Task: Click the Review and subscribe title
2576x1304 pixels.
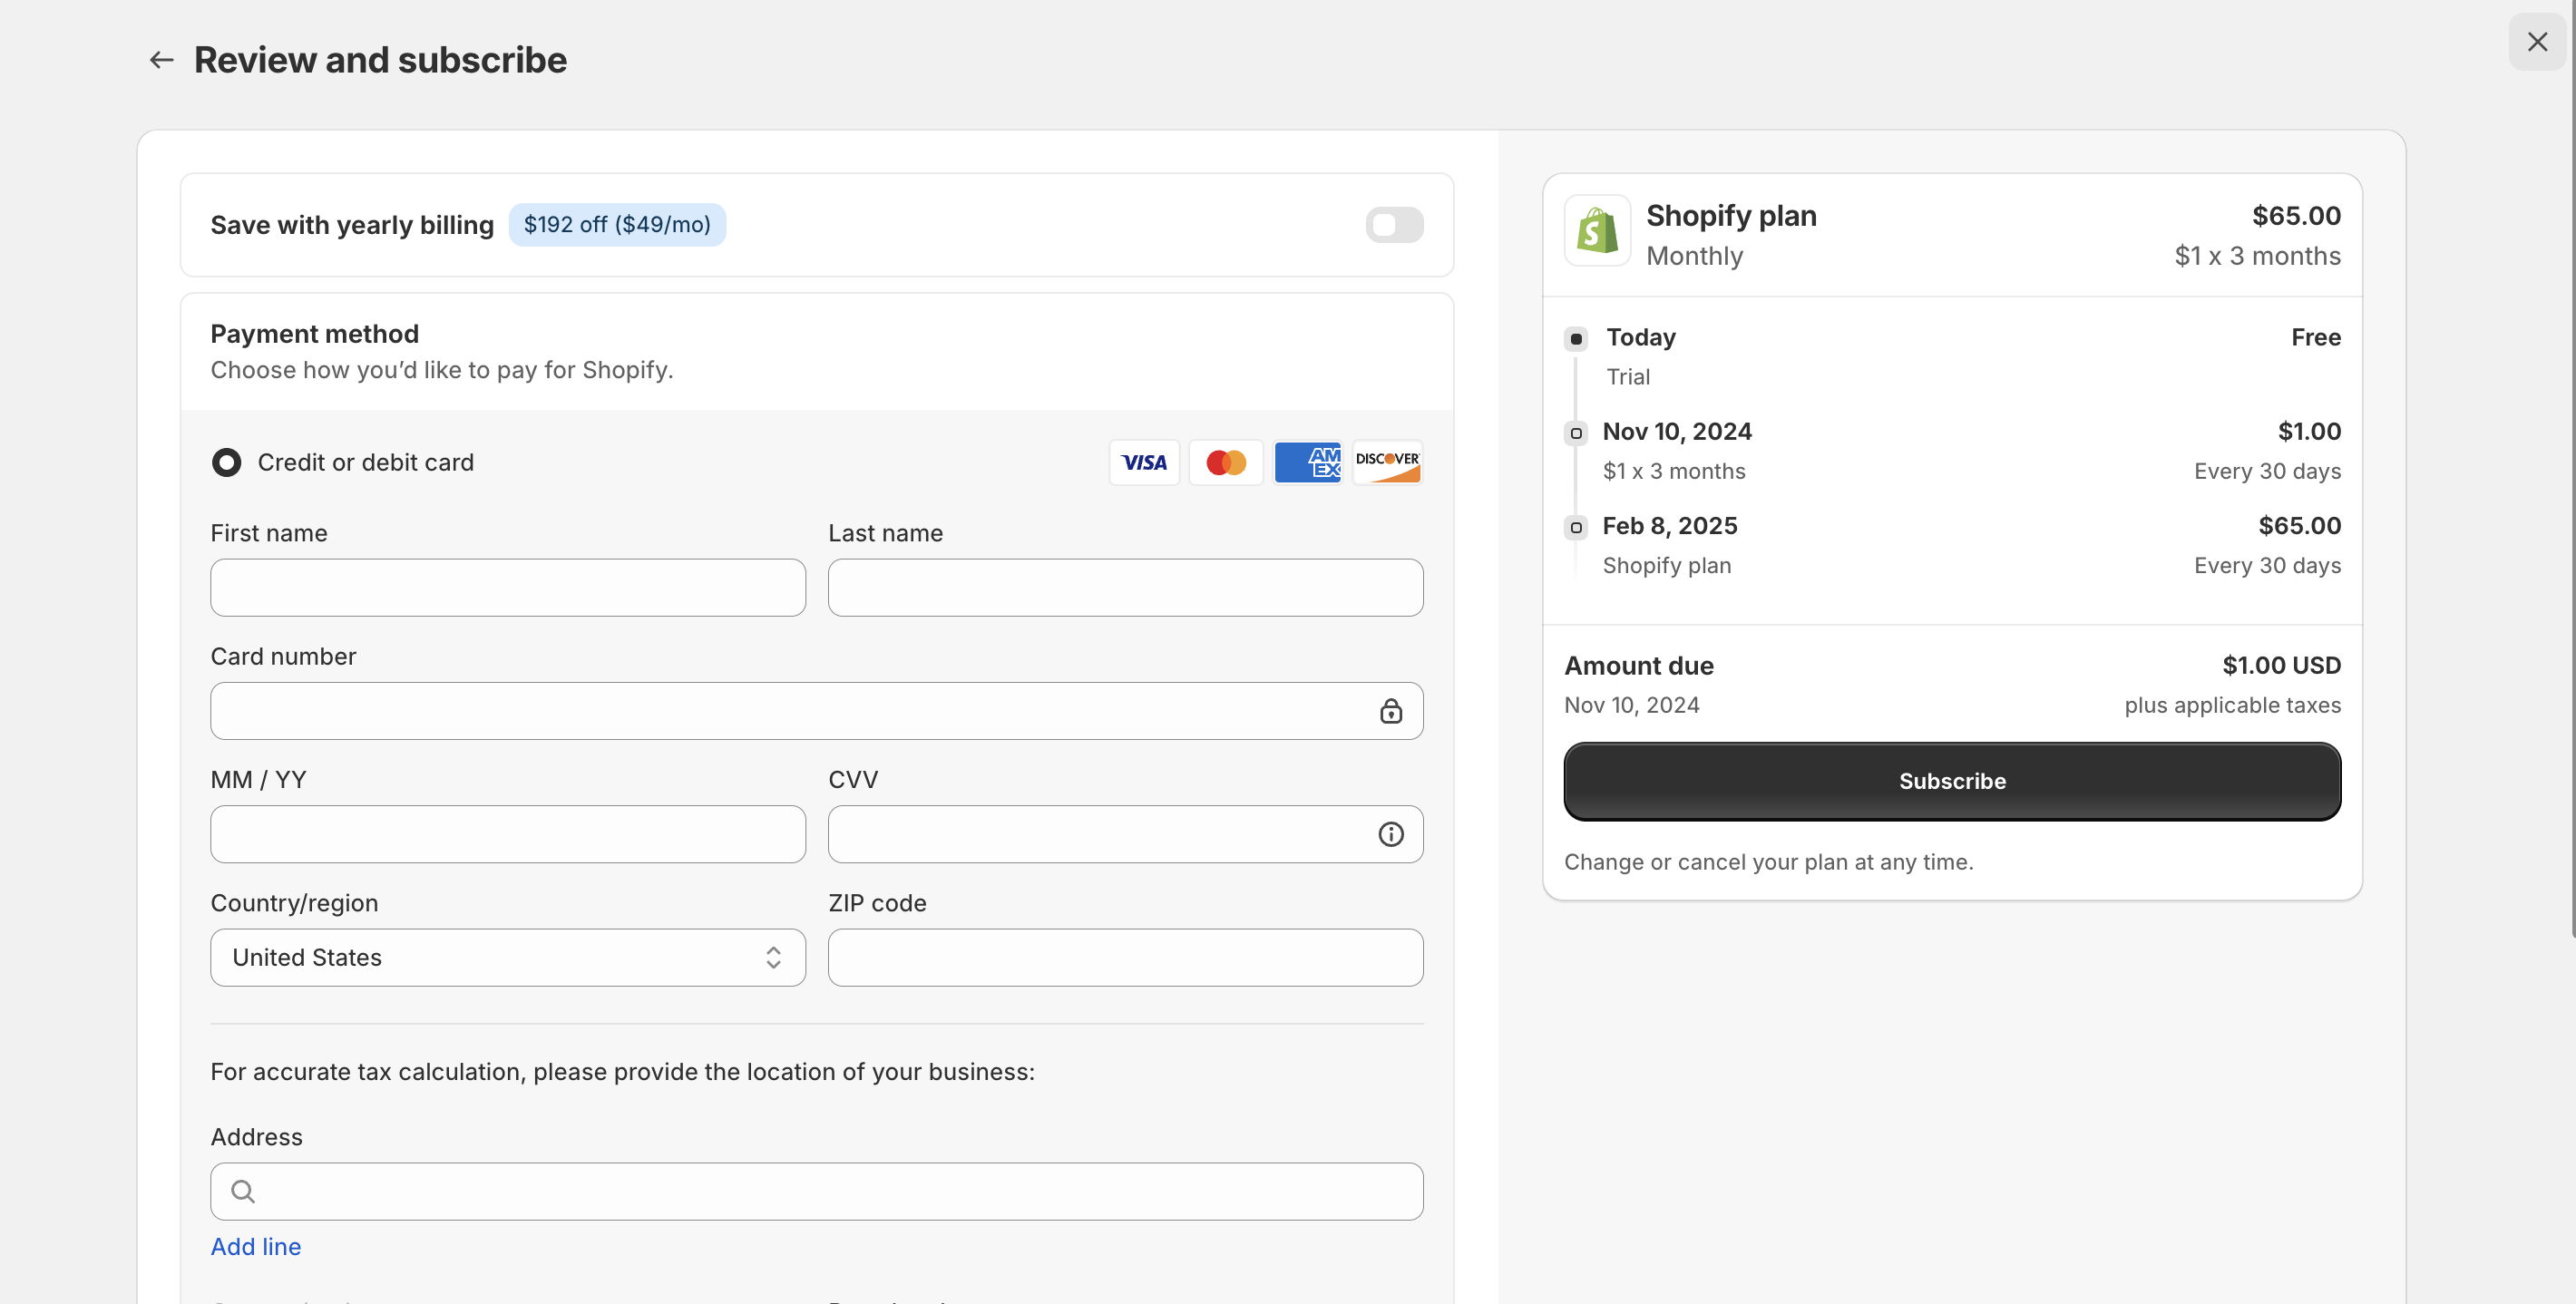Action: (380, 60)
